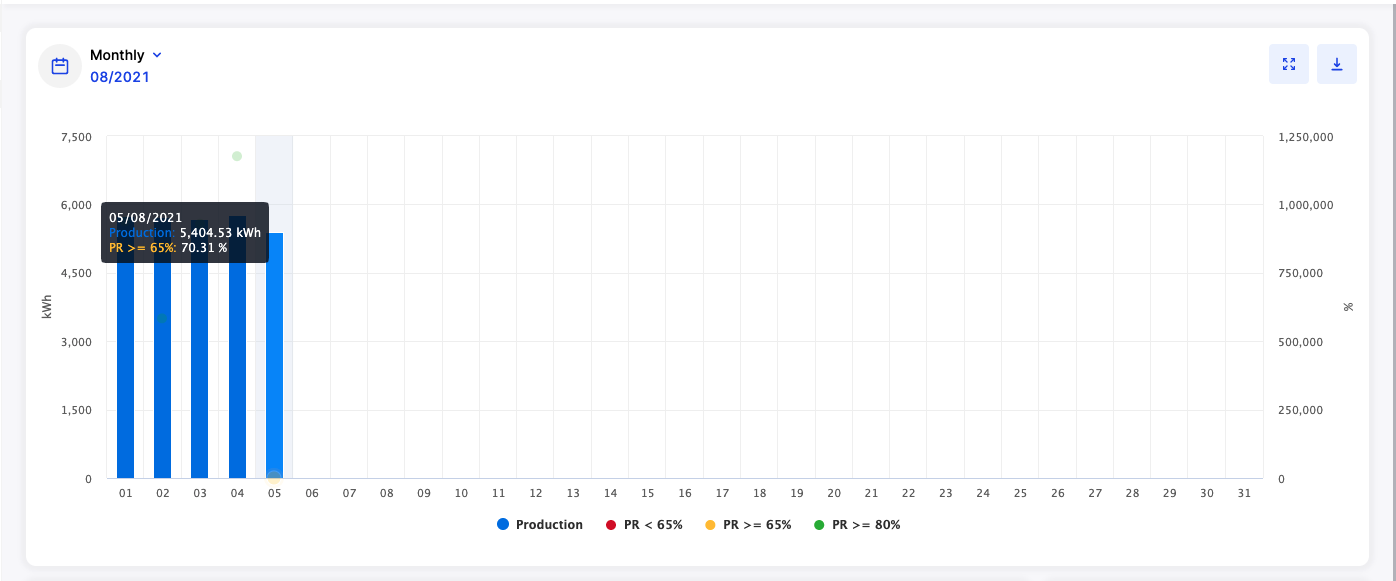Click the download chart icon

coord(1337,64)
